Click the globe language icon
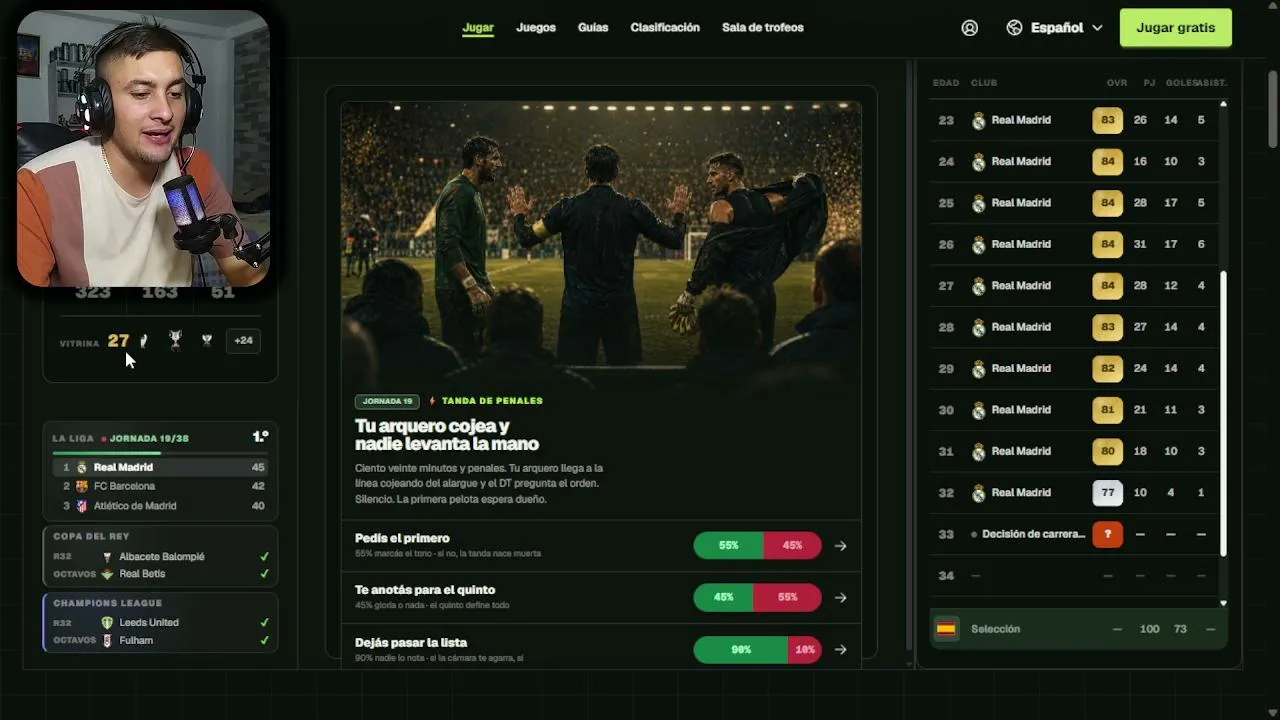 pyautogui.click(x=1014, y=28)
